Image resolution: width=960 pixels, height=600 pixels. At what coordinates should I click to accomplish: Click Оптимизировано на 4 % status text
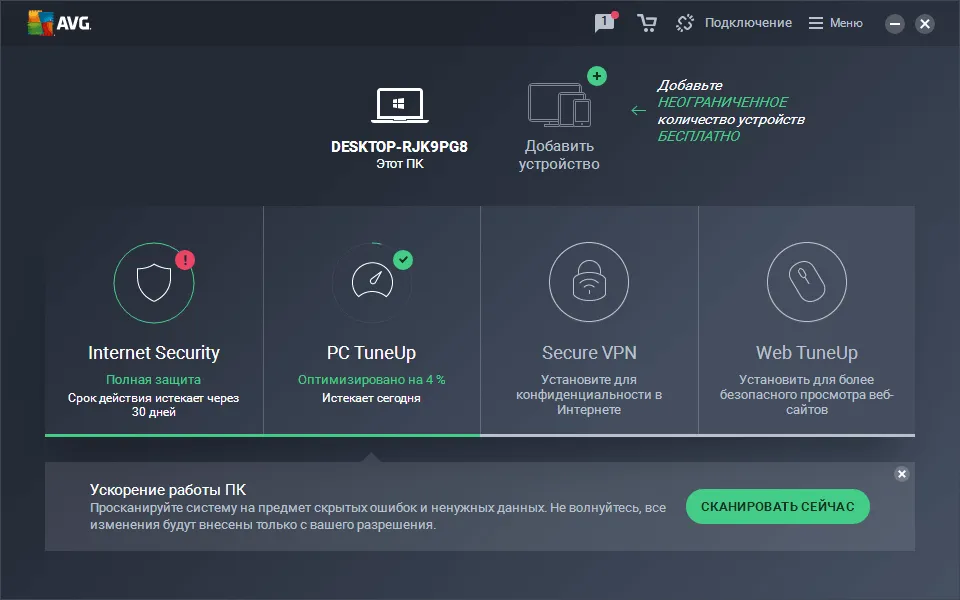(x=372, y=380)
